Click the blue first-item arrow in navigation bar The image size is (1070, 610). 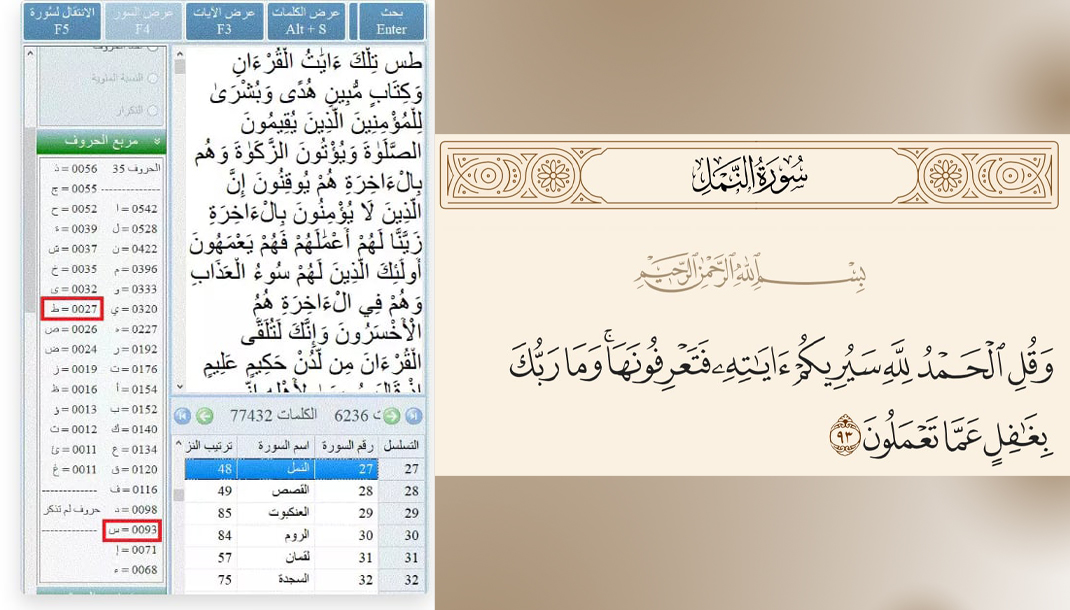pos(182,416)
